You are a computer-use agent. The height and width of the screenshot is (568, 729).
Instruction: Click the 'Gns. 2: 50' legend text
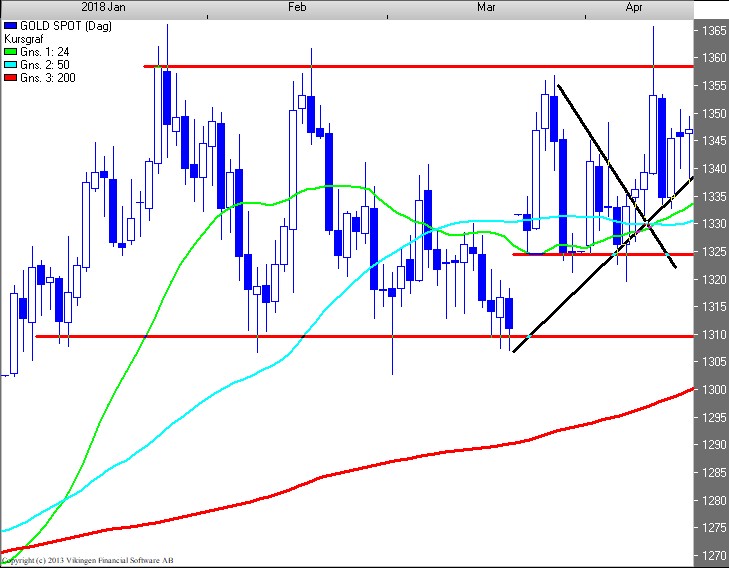click(45, 65)
